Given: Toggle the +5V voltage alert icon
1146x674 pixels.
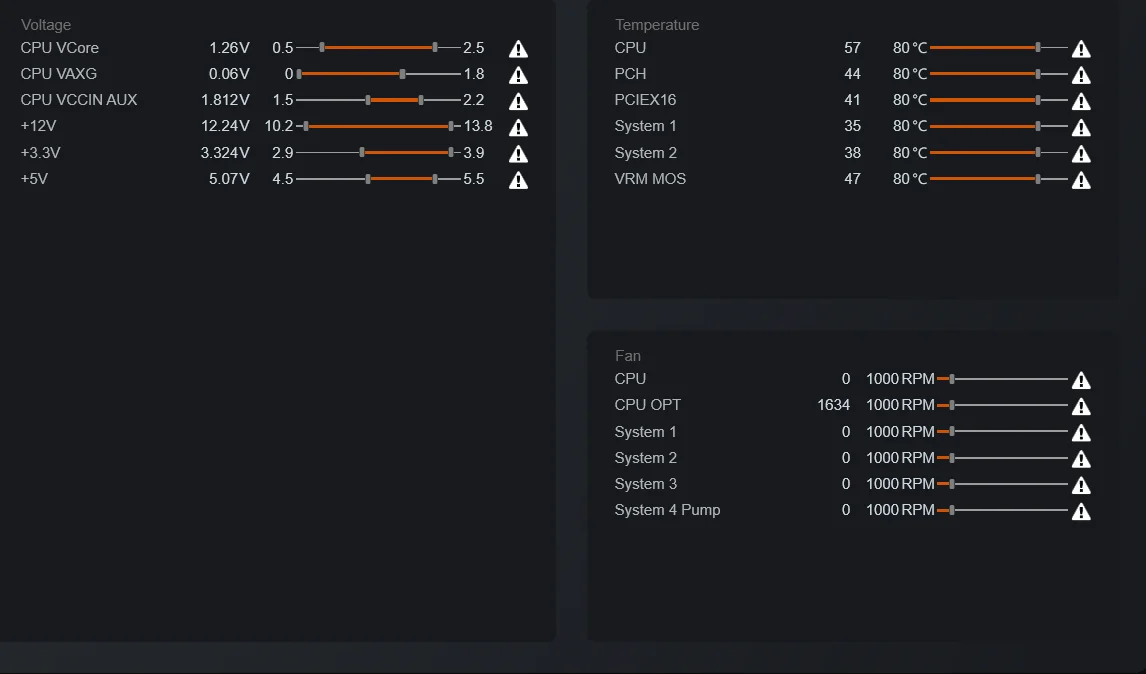Looking at the screenshot, I should tap(518, 180).
